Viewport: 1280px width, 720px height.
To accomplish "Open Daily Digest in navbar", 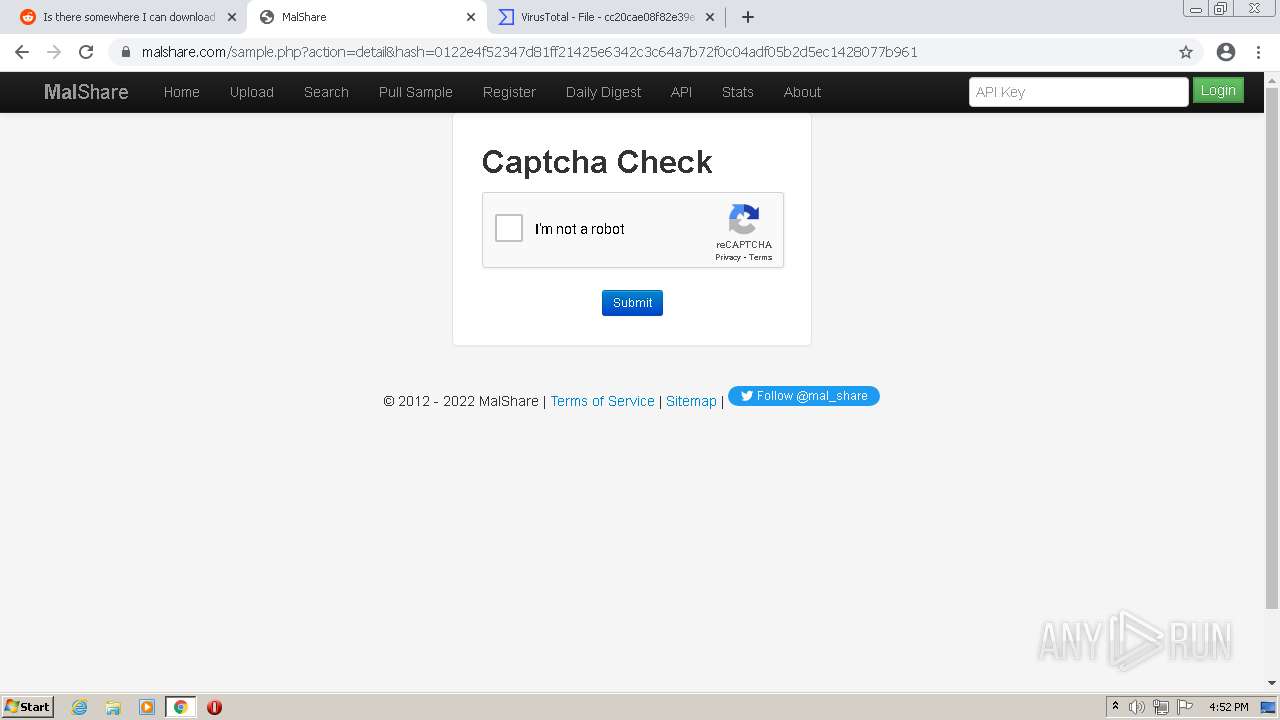I will (x=603, y=92).
